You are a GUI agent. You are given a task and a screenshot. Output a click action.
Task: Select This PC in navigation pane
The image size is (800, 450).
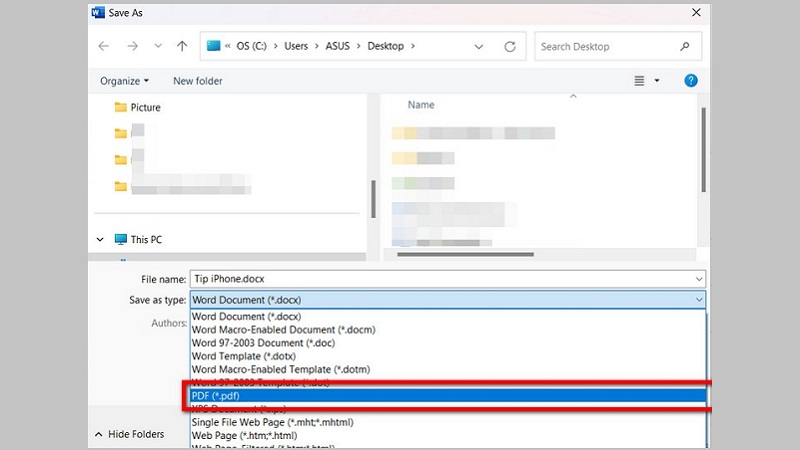pos(146,239)
